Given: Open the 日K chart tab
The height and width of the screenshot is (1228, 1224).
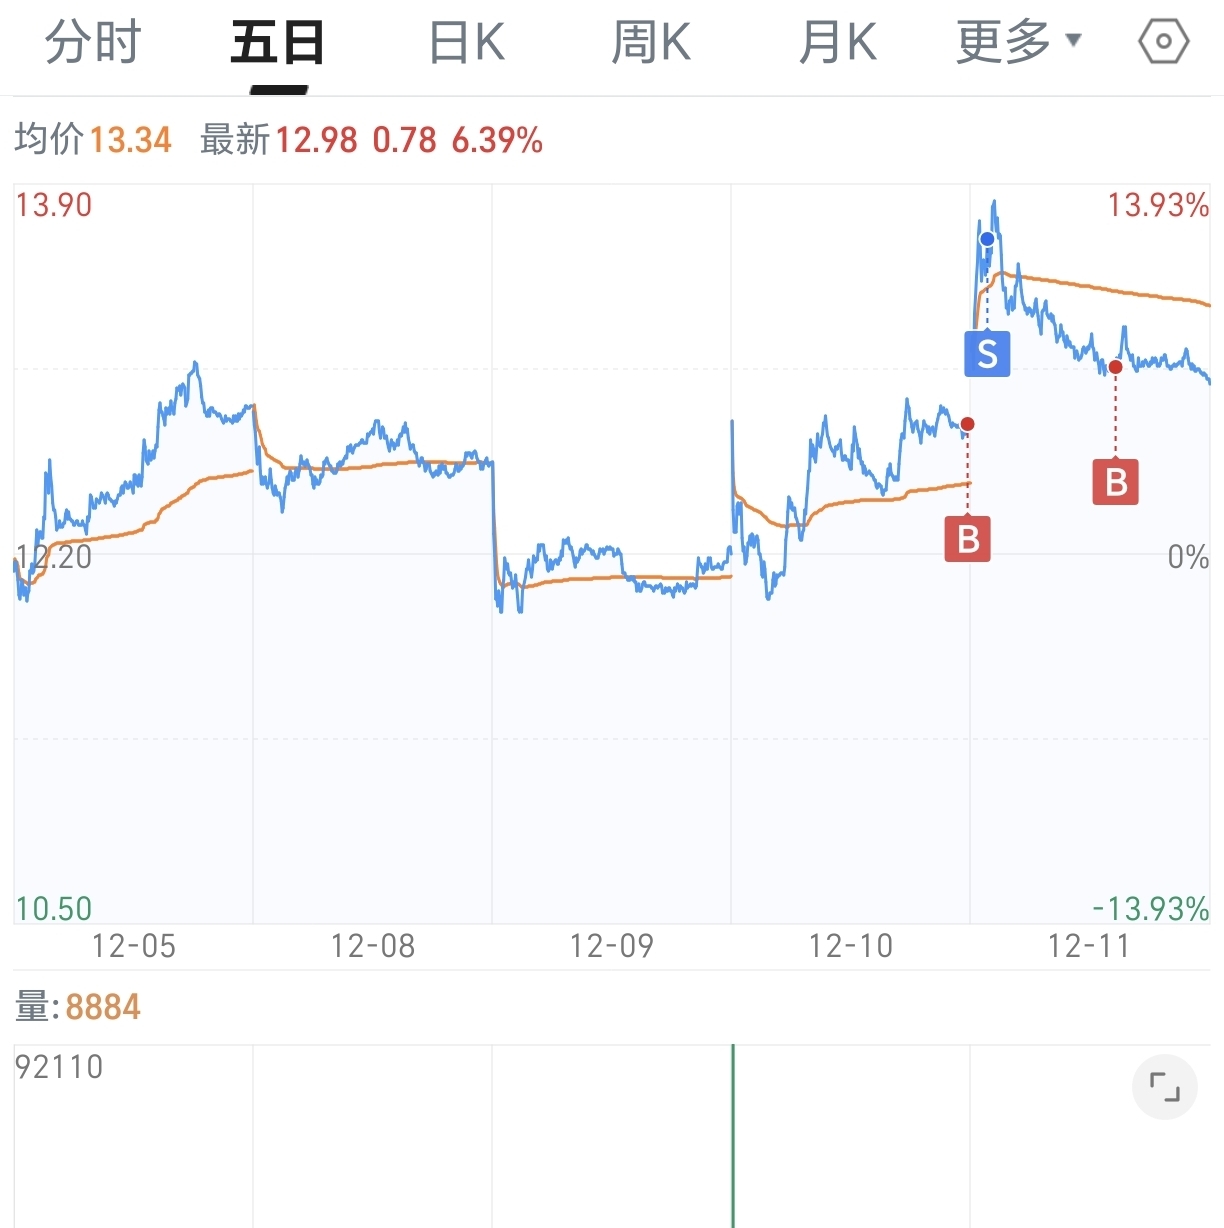Looking at the screenshot, I should pyautogui.click(x=467, y=42).
